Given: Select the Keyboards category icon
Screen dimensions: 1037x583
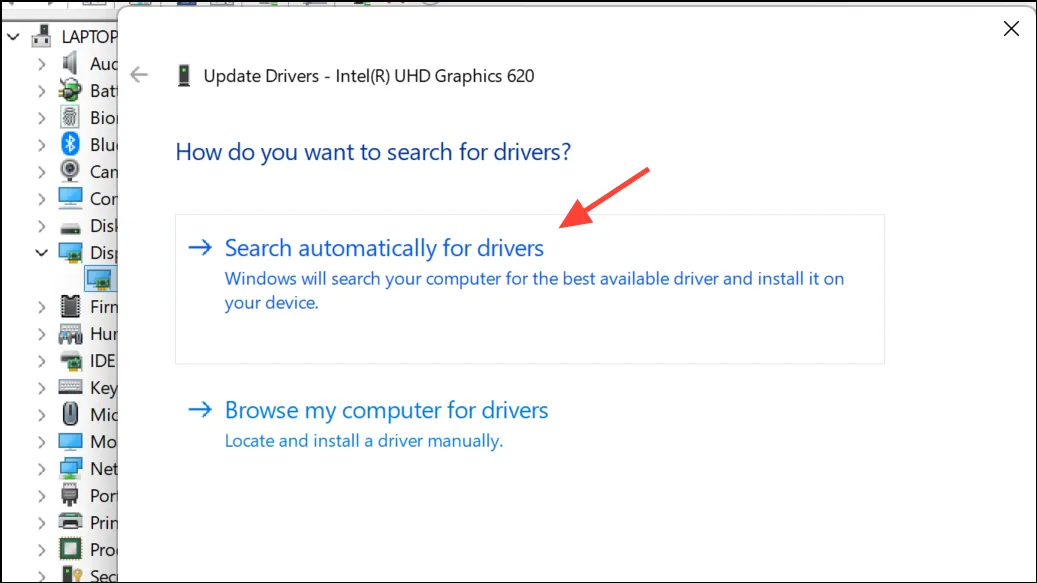Looking at the screenshot, I should 70,387.
